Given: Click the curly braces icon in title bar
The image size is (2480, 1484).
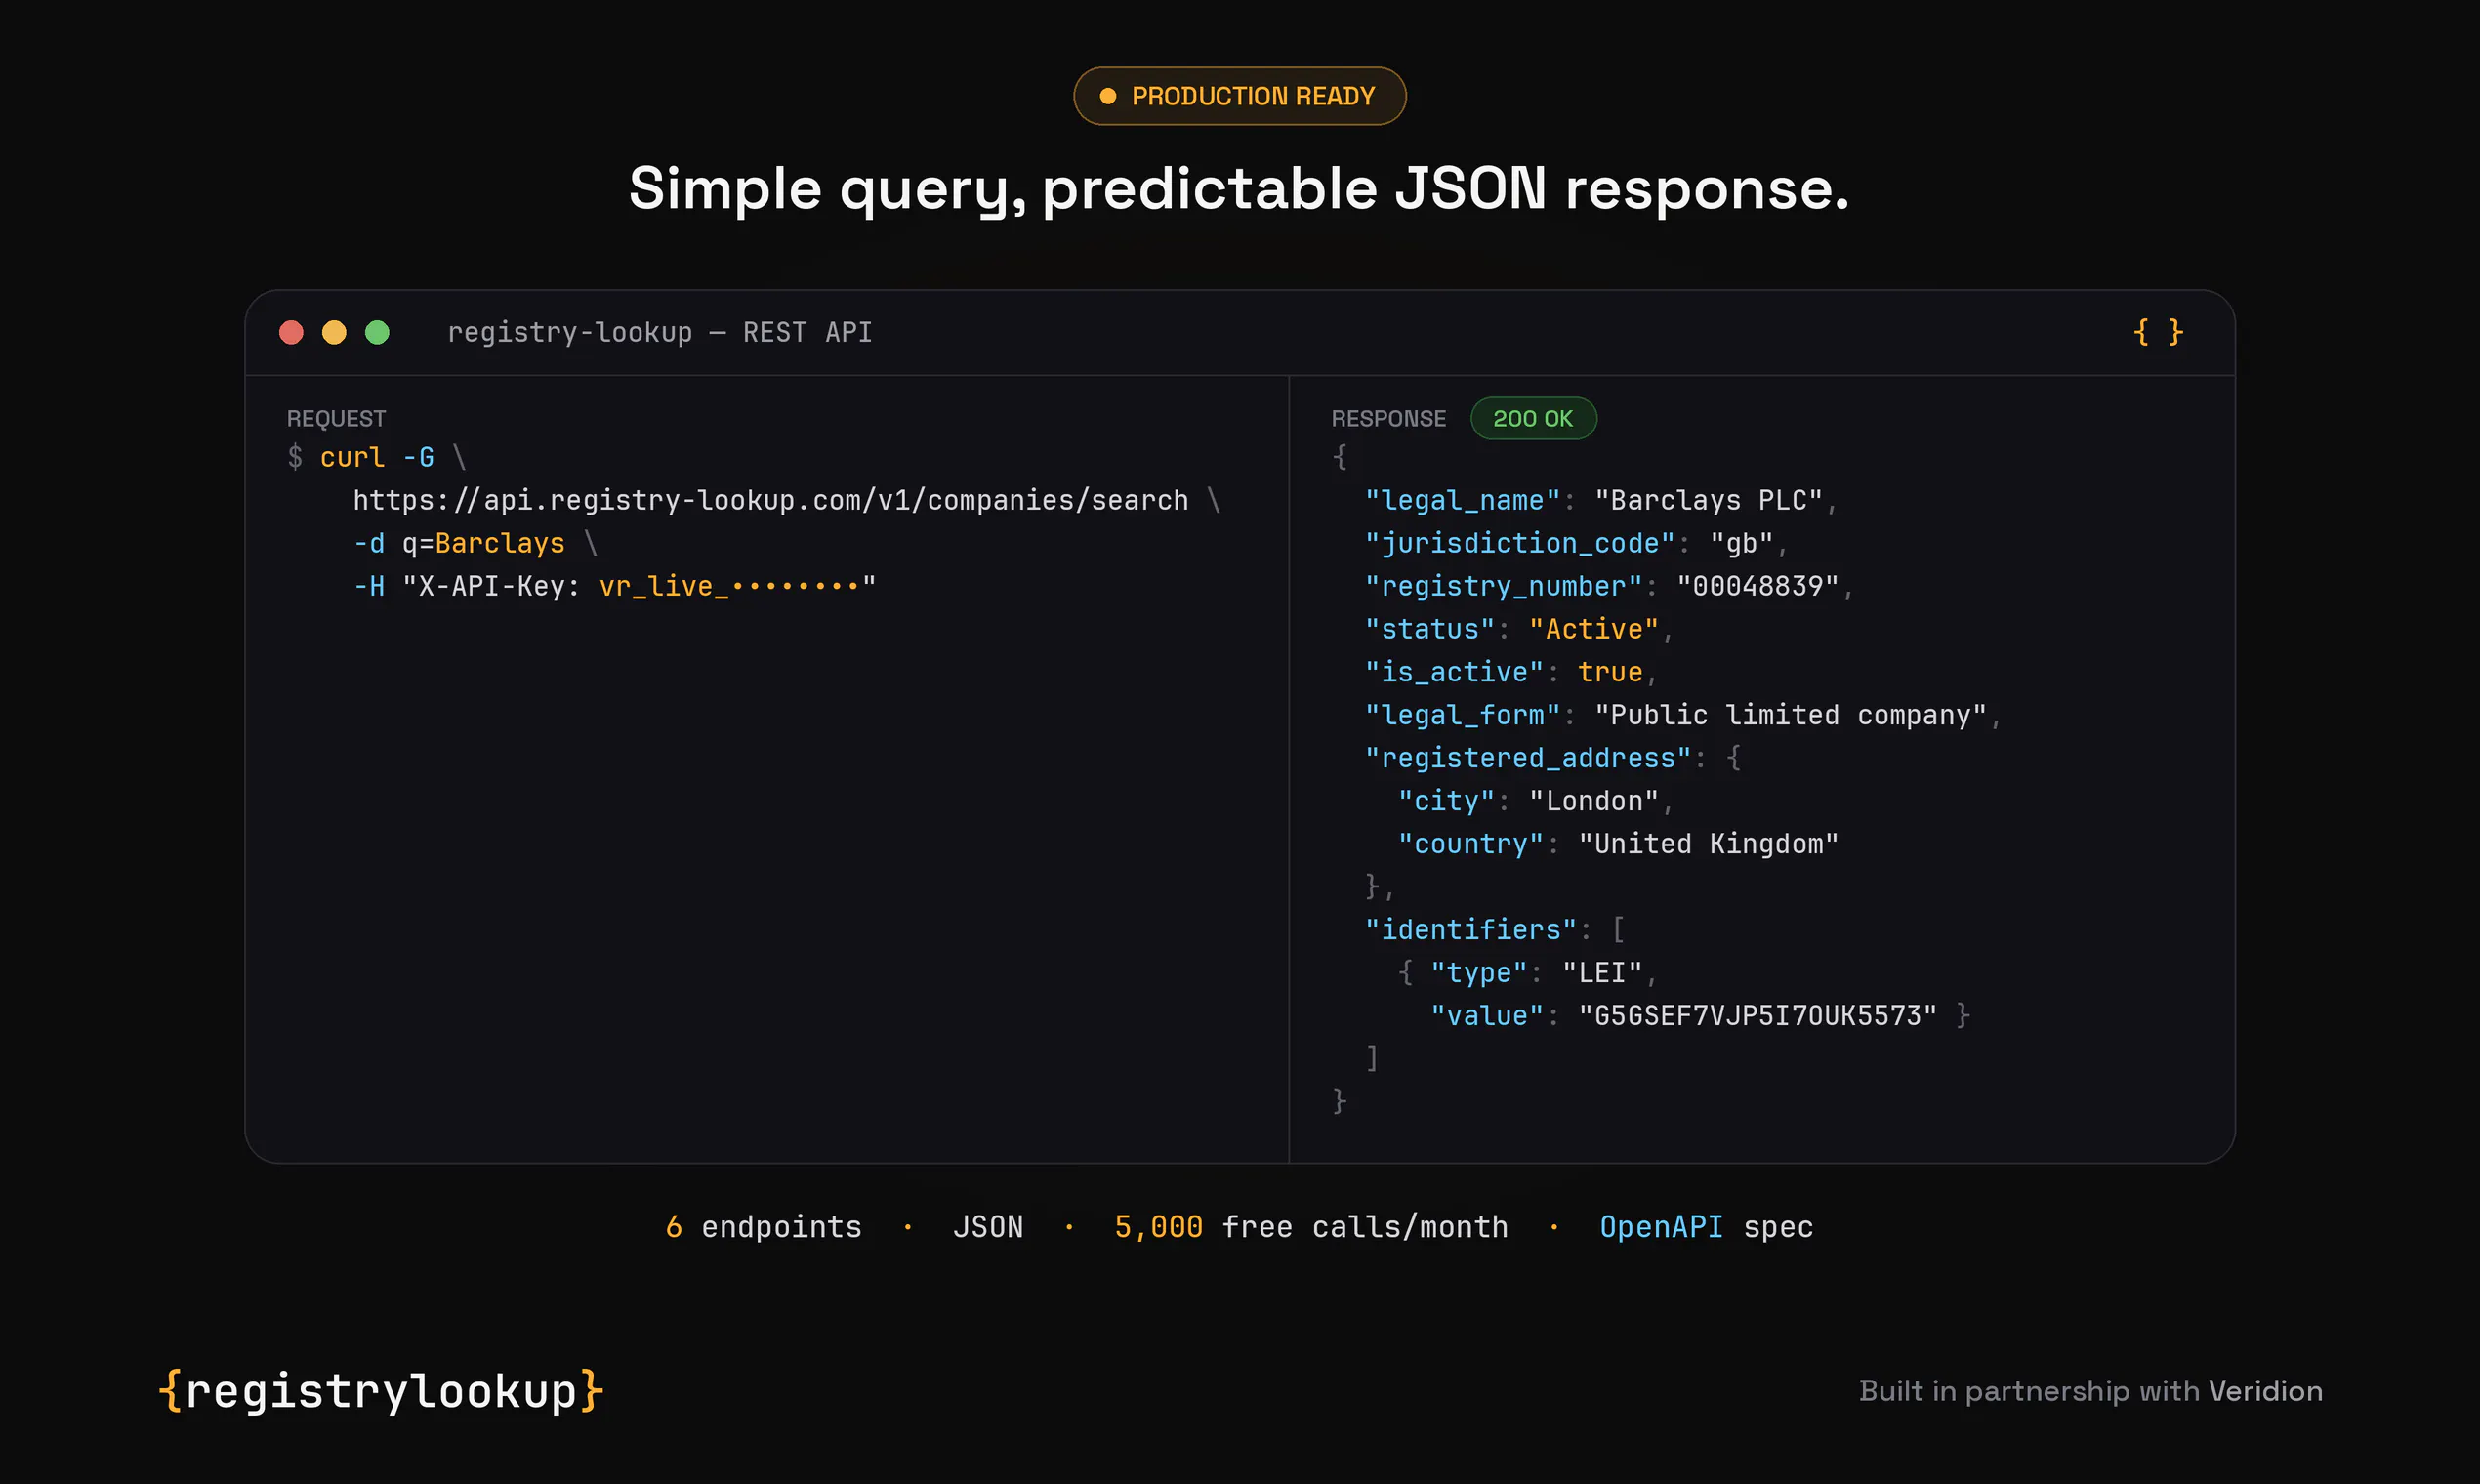Looking at the screenshot, I should 2158,332.
